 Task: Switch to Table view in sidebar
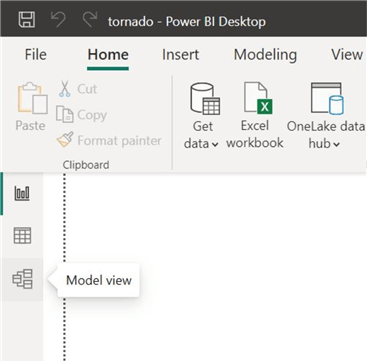pyautogui.click(x=22, y=236)
